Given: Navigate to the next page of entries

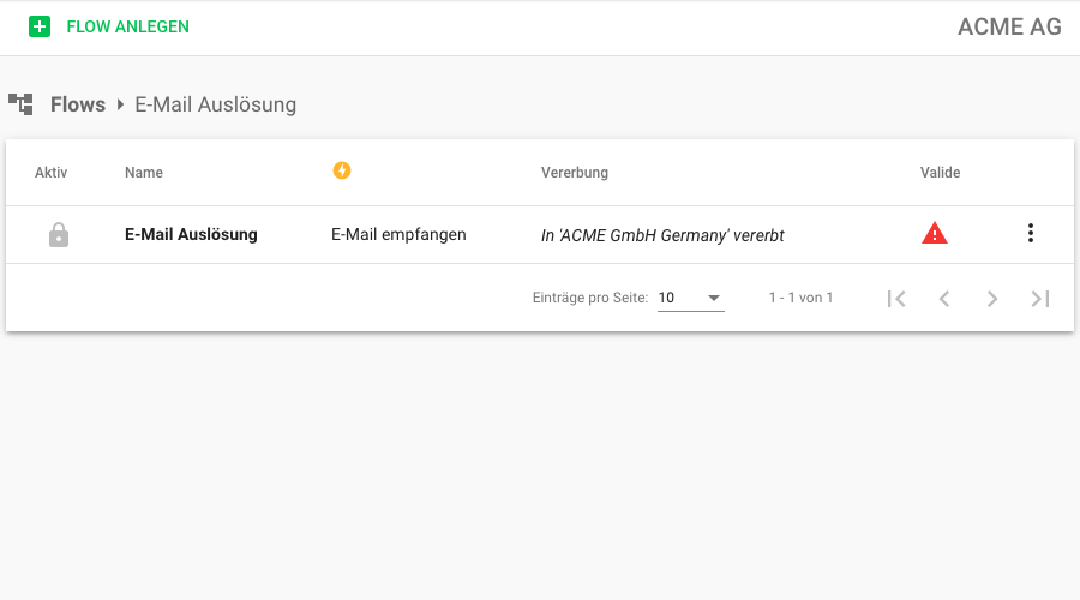Looking at the screenshot, I should [x=992, y=297].
